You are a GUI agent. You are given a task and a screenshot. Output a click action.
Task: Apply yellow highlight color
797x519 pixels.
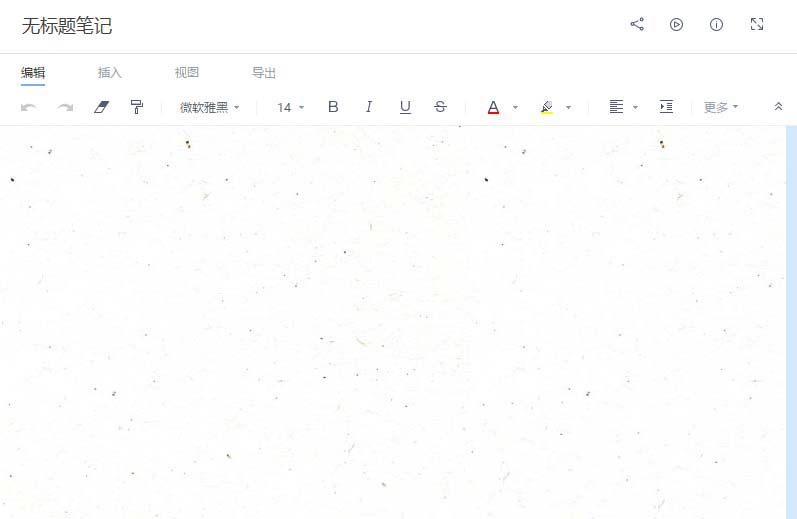pos(546,107)
